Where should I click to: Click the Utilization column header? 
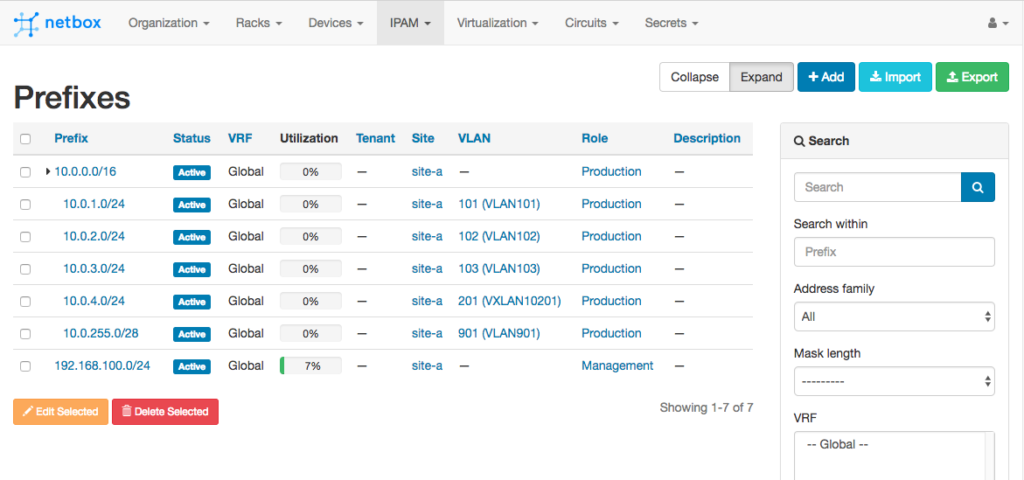click(x=309, y=138)
